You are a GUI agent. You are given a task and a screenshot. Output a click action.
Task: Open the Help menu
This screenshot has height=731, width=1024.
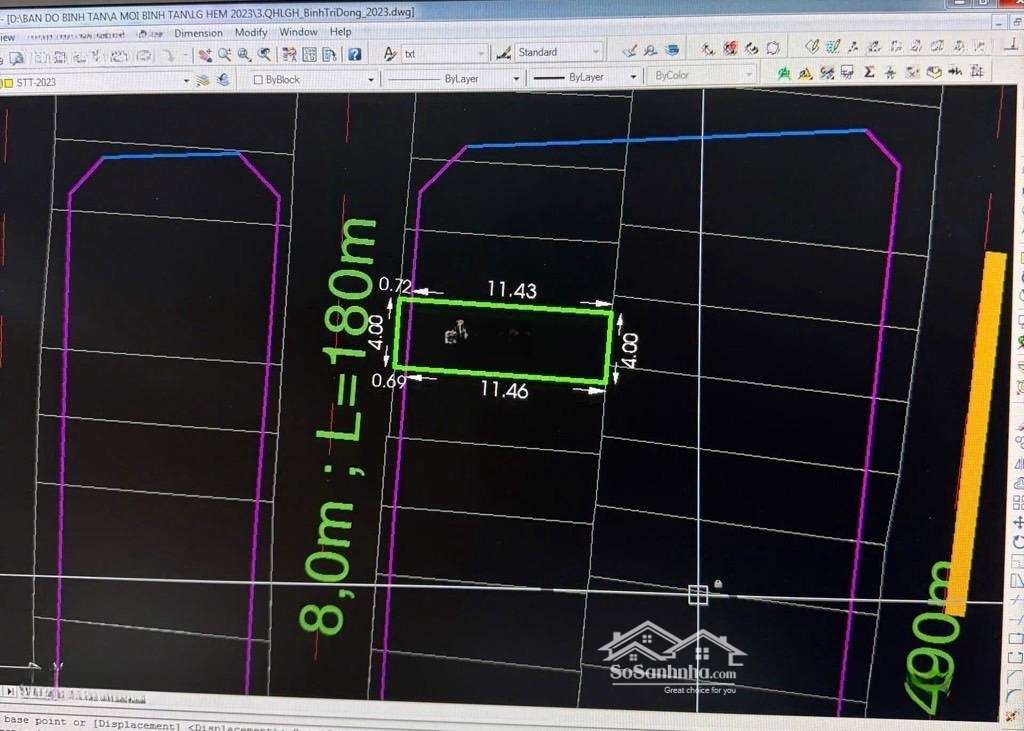[x=340, y=32]
